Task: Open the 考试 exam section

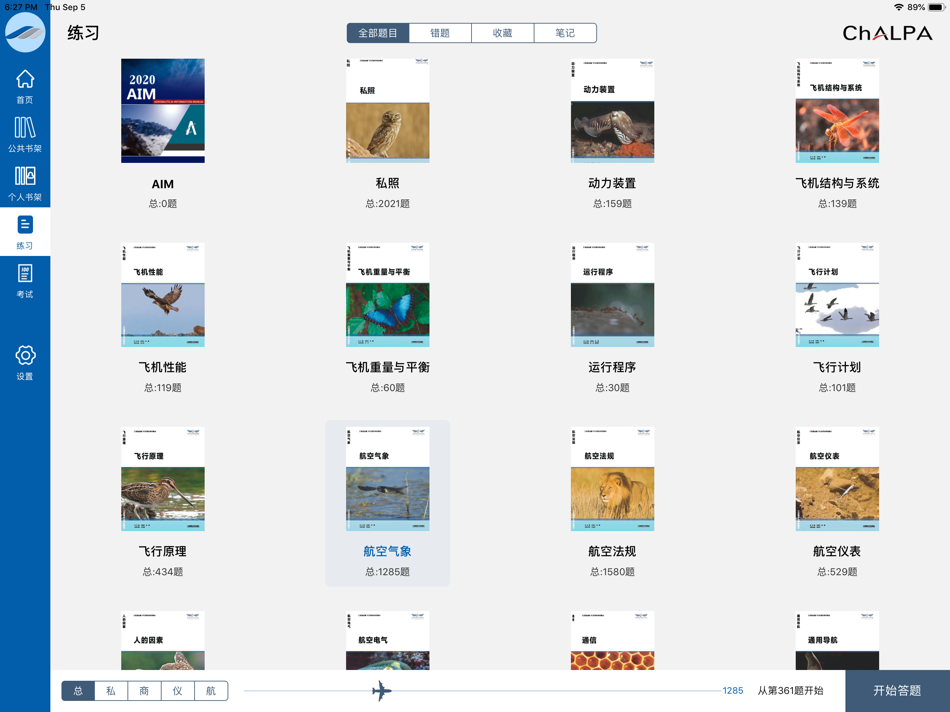Action: tap(25, 281)
